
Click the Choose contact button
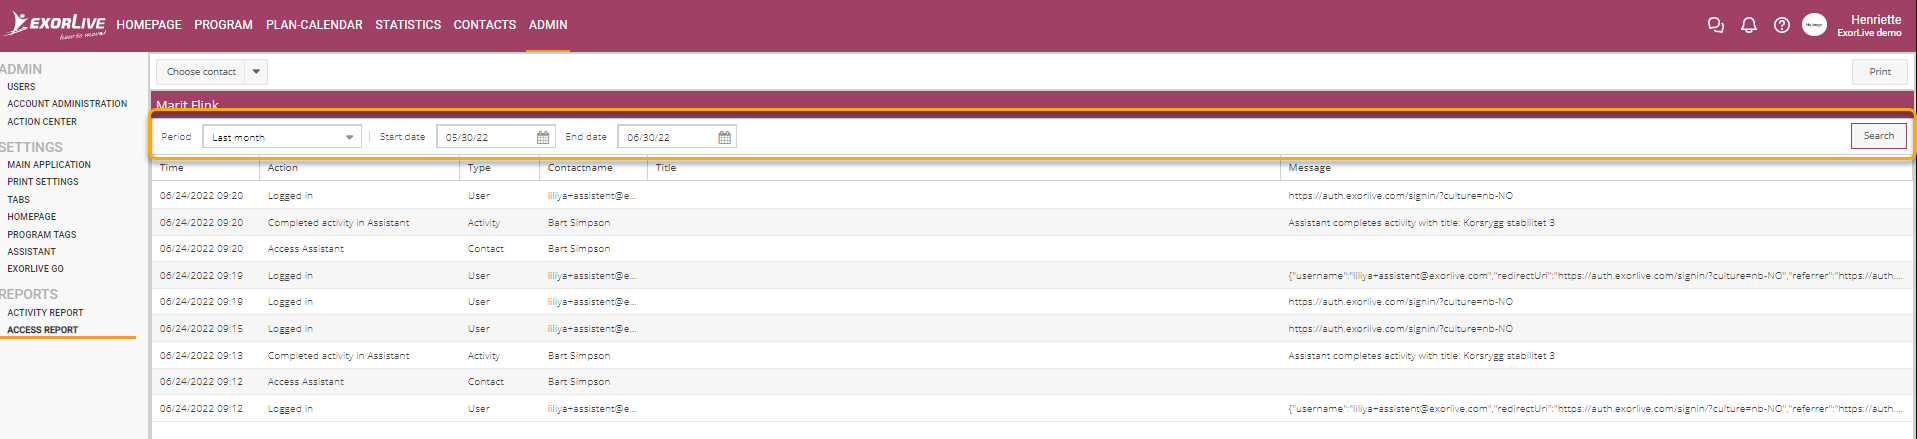201,72
